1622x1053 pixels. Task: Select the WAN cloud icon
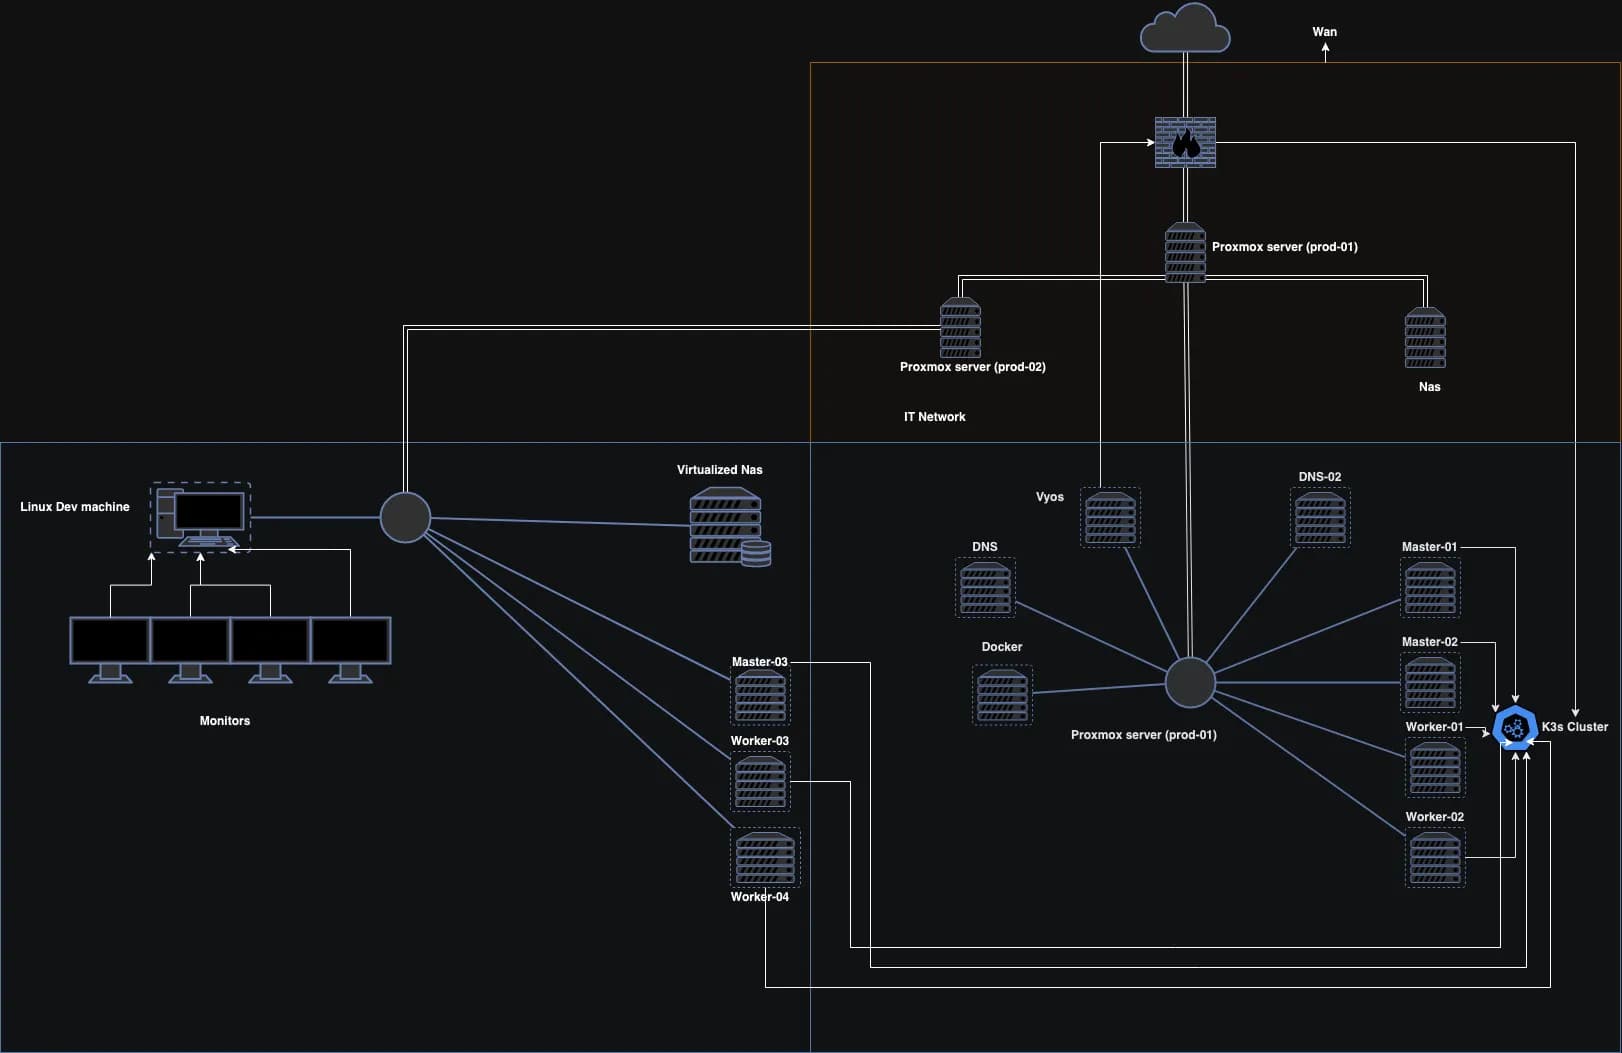[1185, 28]
